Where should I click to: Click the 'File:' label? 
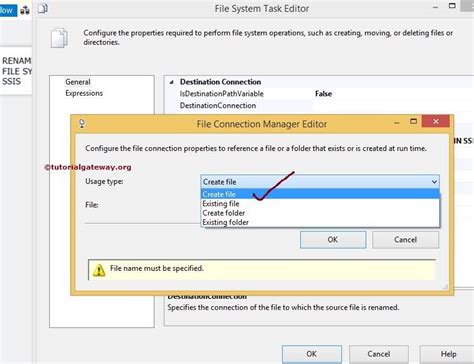[92, 205]
